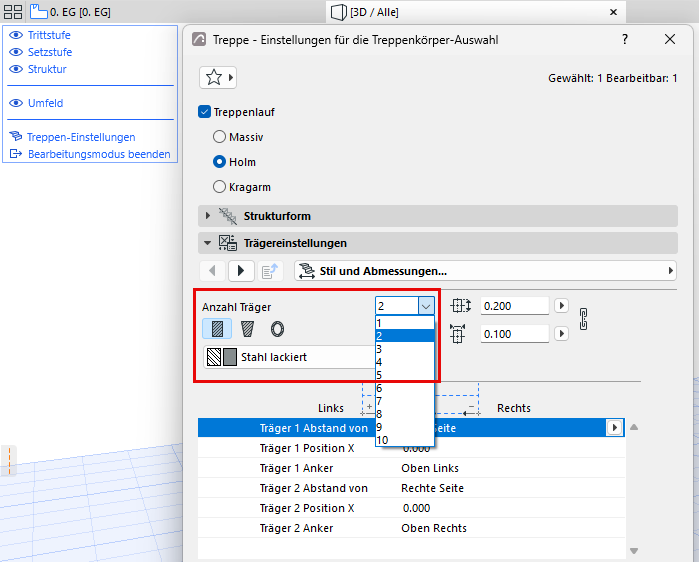Click the floor plan tab icon for 0. EG

39,12
